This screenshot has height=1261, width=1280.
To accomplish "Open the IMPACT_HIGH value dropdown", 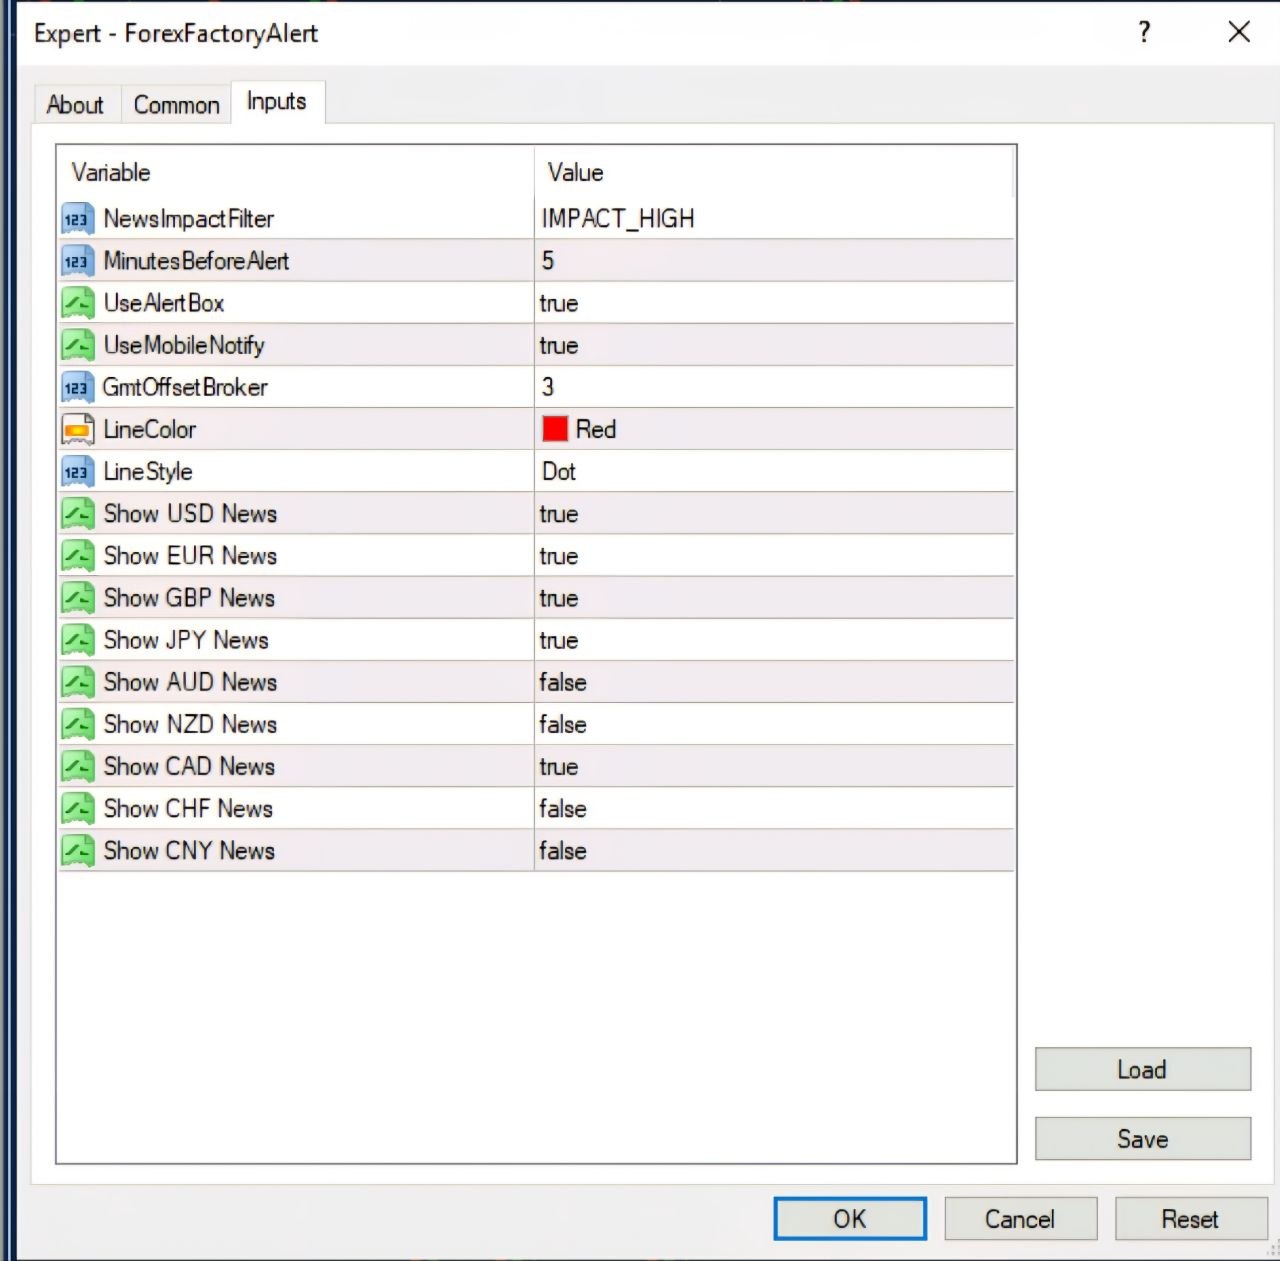I will click(x=774, y=219).
